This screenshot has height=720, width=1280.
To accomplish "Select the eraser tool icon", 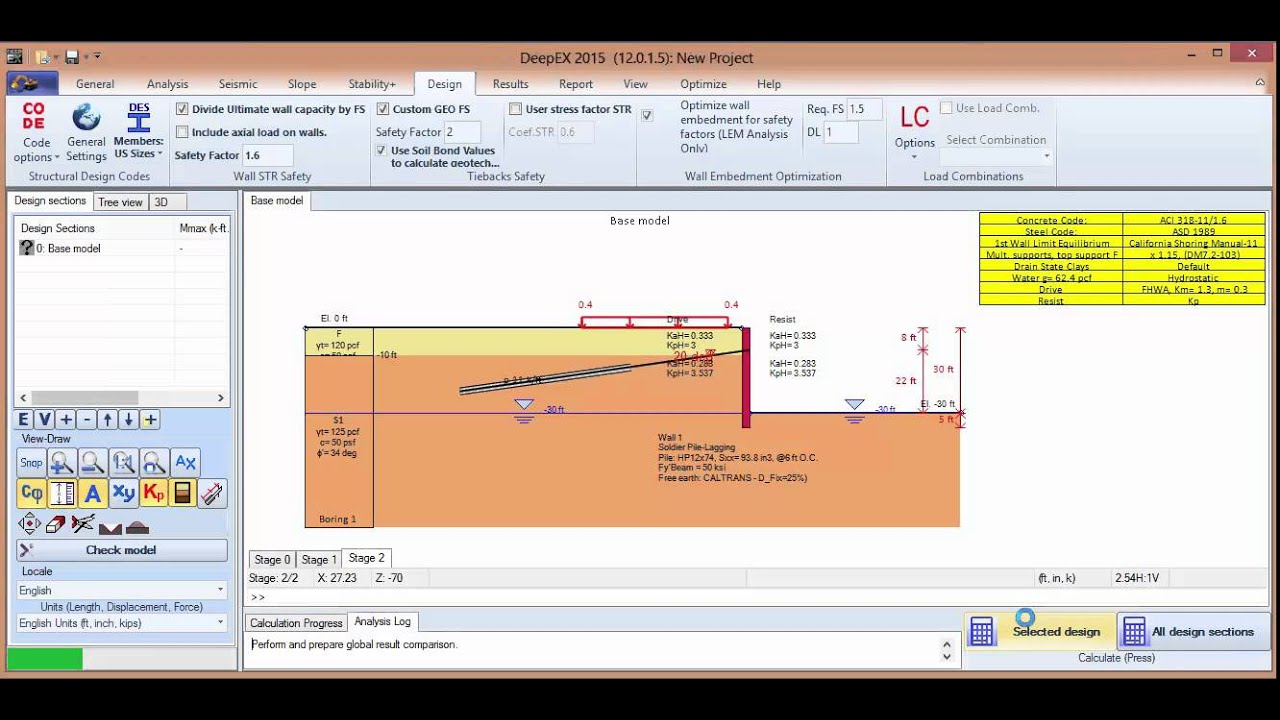I will (x=56, y=524).
